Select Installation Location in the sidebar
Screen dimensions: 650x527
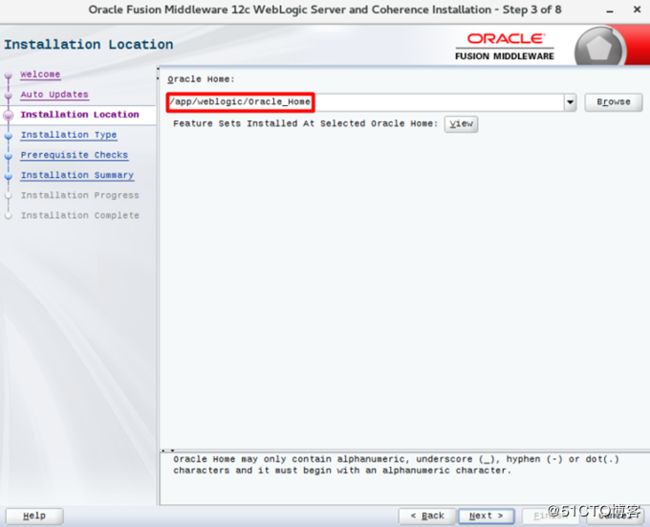click(x=80, y=114)
